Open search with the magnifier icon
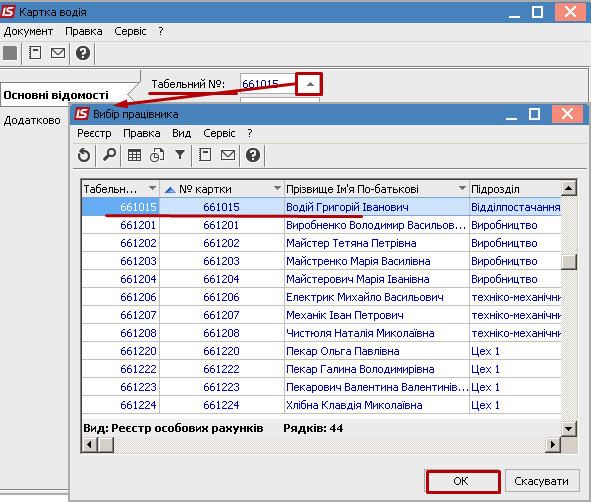Screen dimensions: 591x502 pyautogui.click(x=110, y=155)
